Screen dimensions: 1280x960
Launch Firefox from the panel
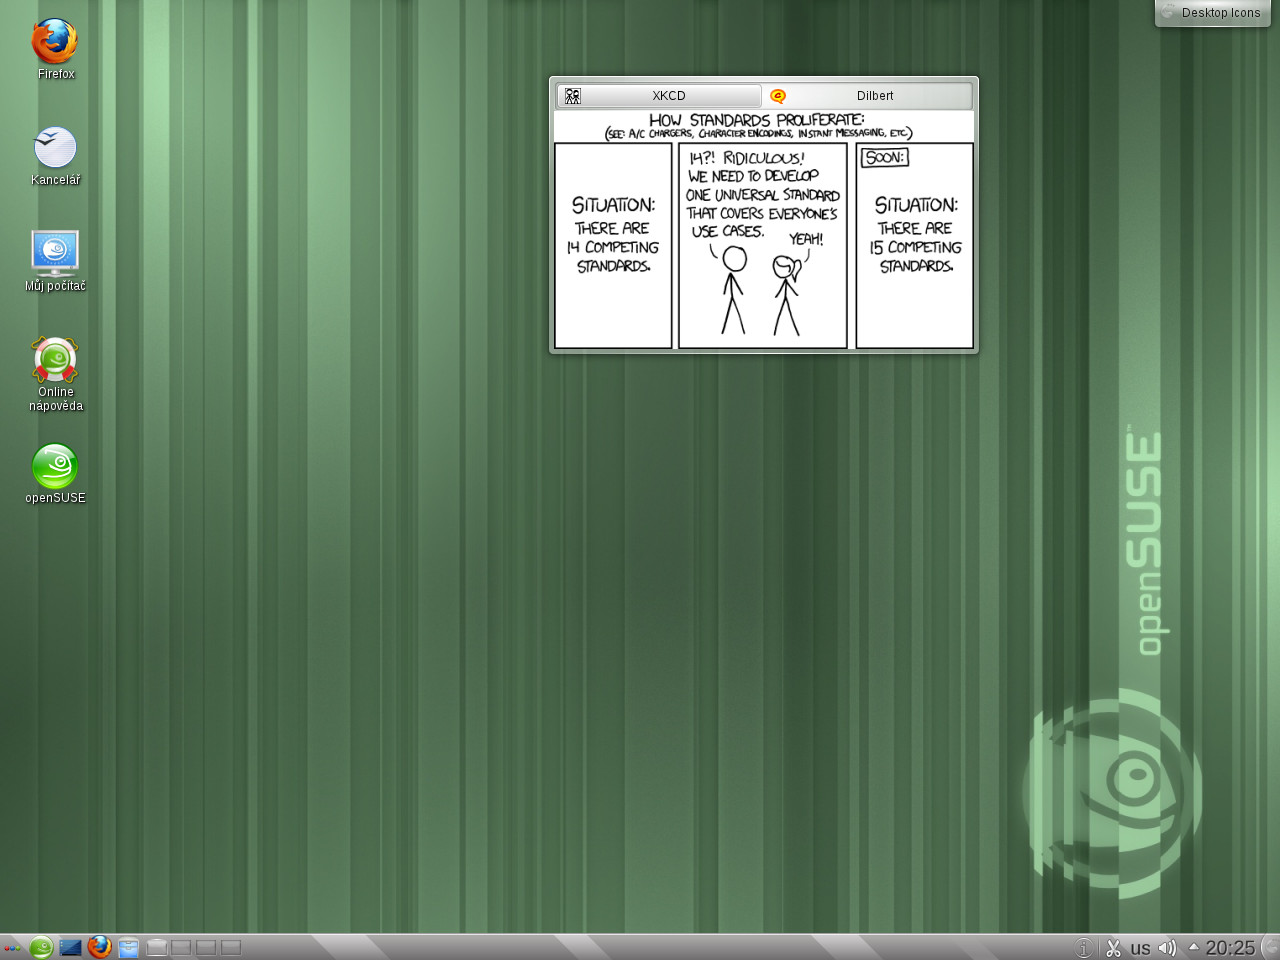tap(99, 947)
